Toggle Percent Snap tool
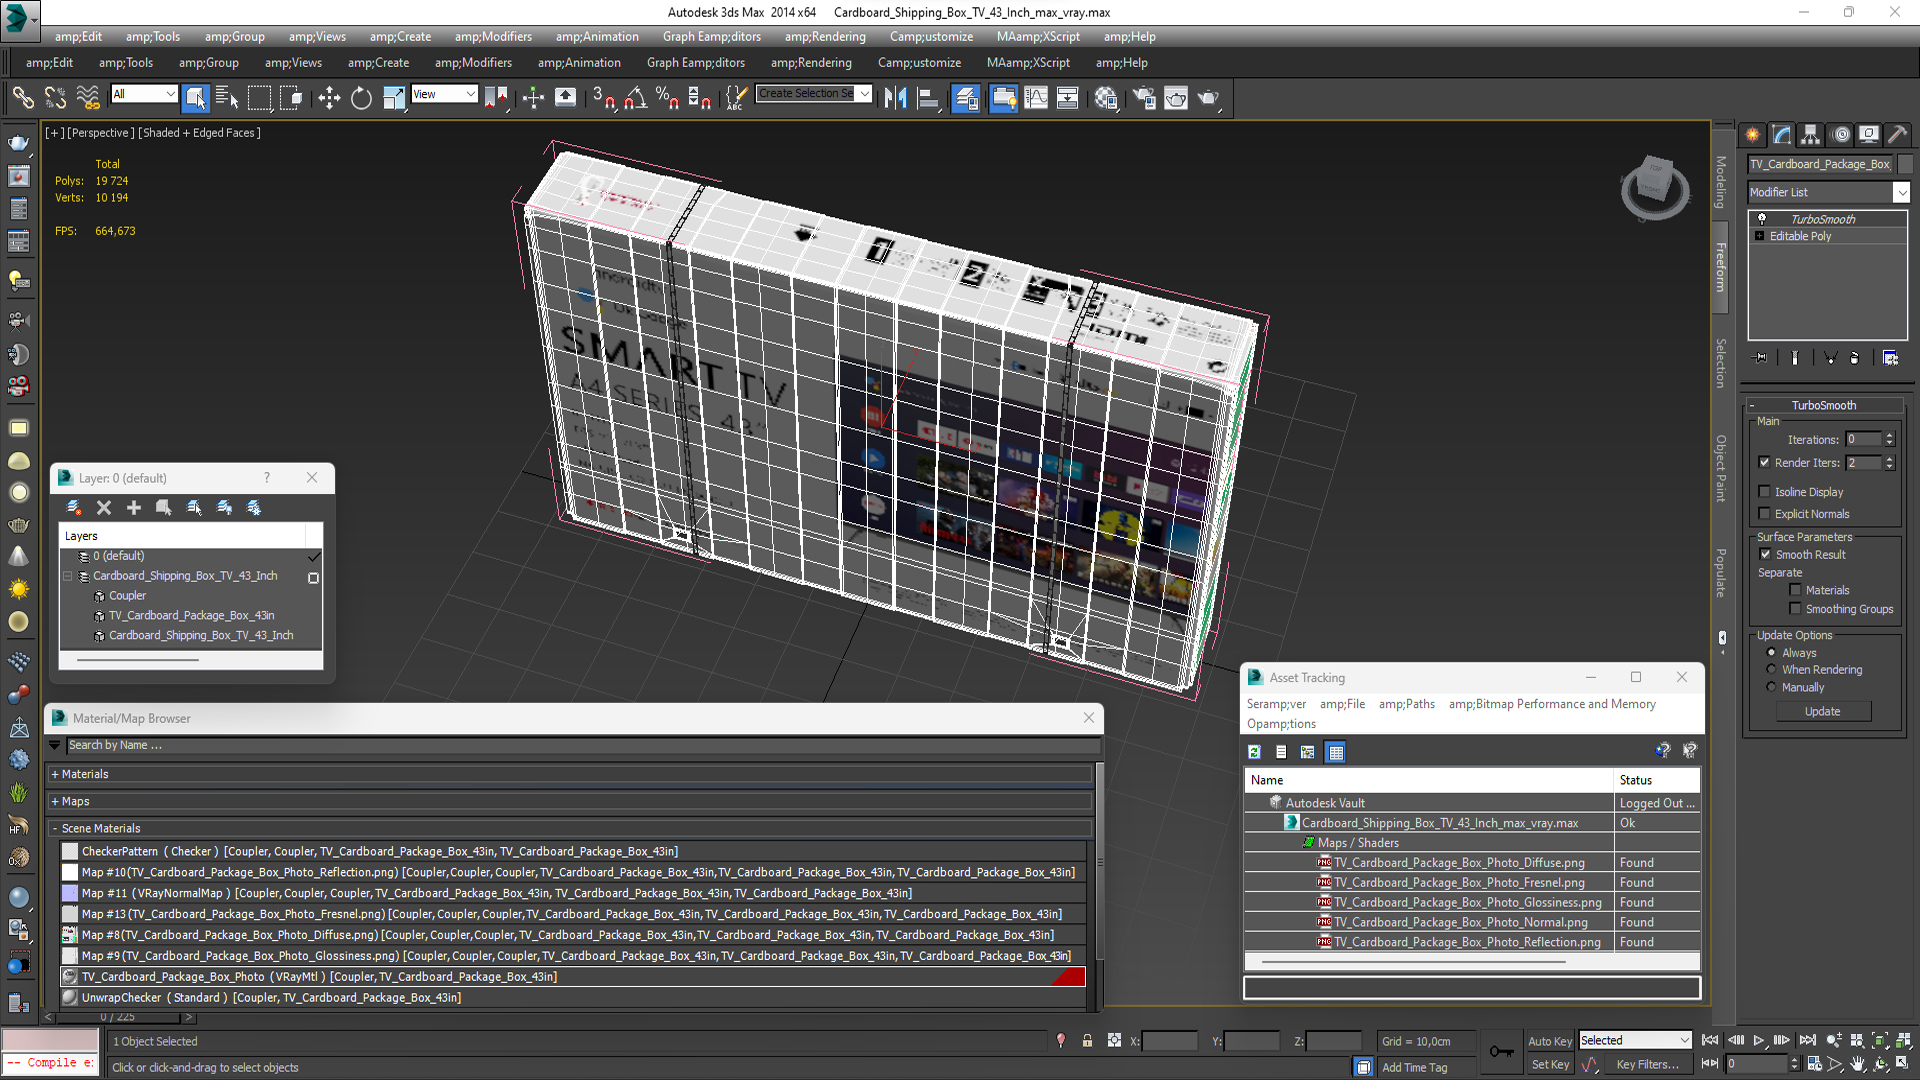 tap(667, 97)
